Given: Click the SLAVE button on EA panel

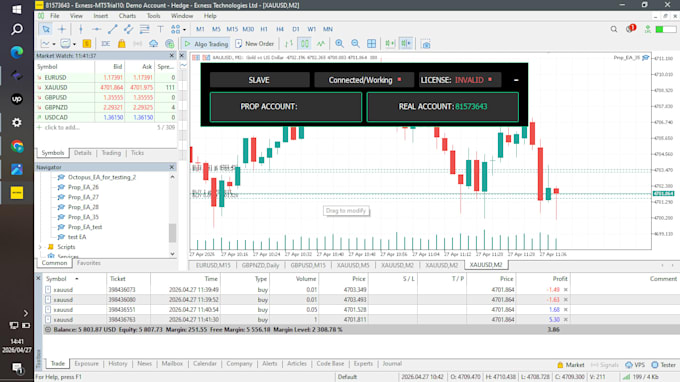Looking at the screenshot, I should coord(259,80).
